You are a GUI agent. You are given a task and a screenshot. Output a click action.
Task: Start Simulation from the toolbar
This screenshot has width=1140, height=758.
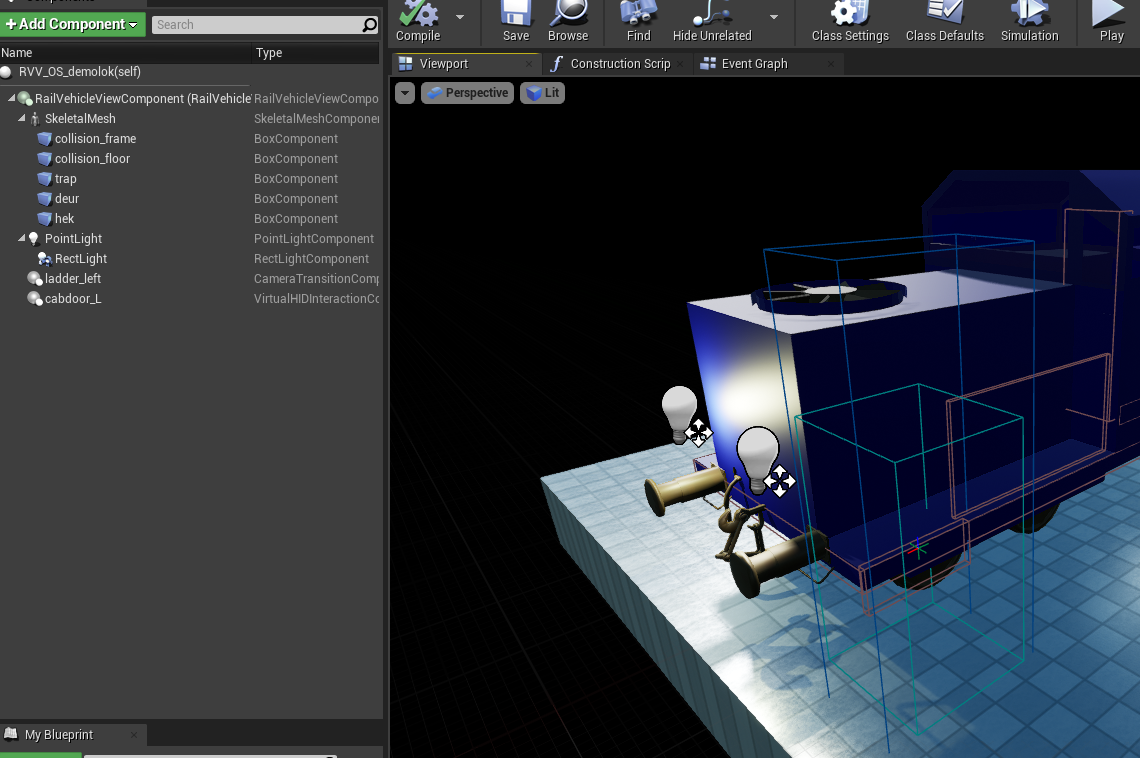(1029, 14)
